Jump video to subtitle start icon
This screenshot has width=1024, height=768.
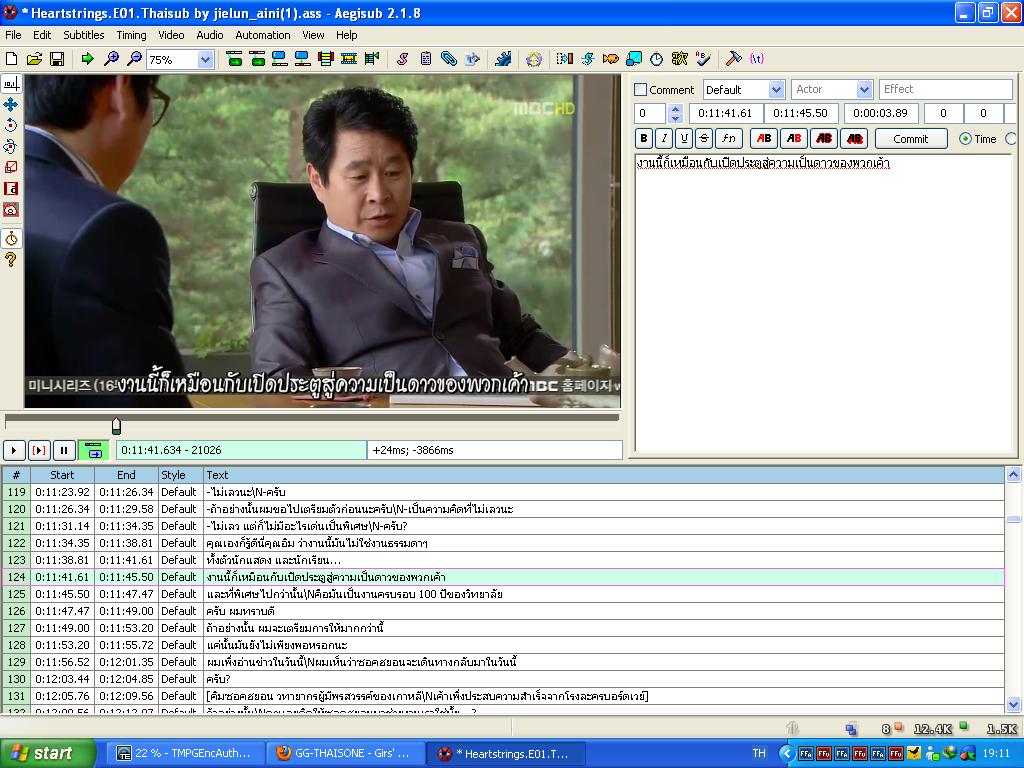234,59
